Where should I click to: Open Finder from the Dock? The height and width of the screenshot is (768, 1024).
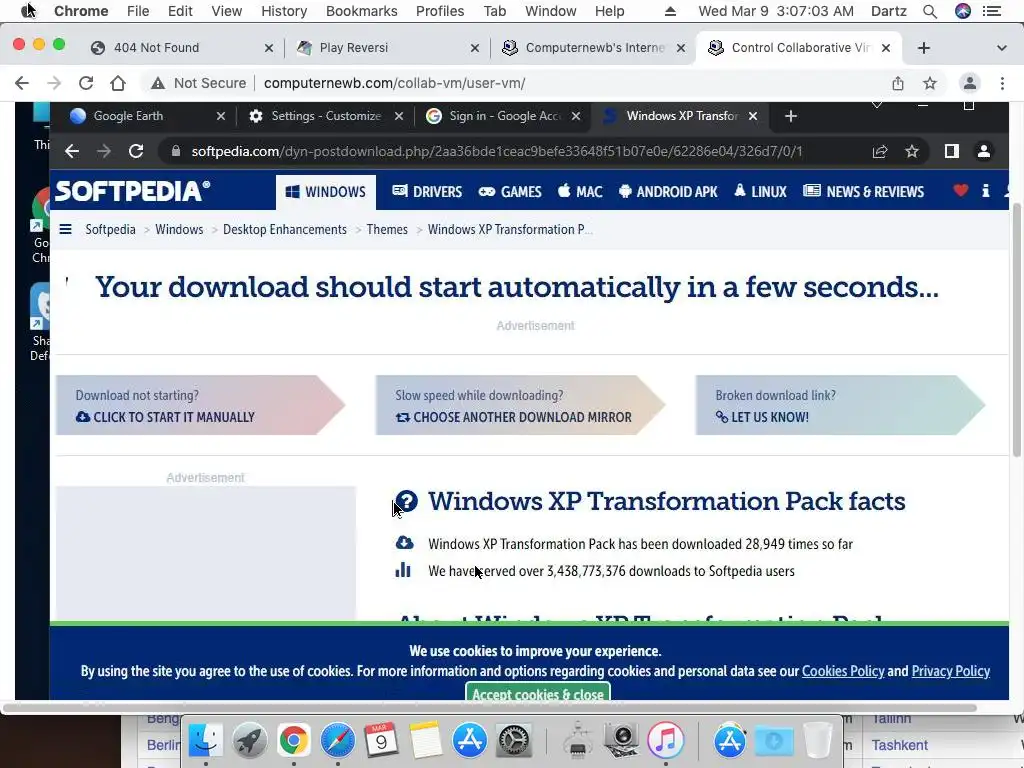click(x=205, y=741)
